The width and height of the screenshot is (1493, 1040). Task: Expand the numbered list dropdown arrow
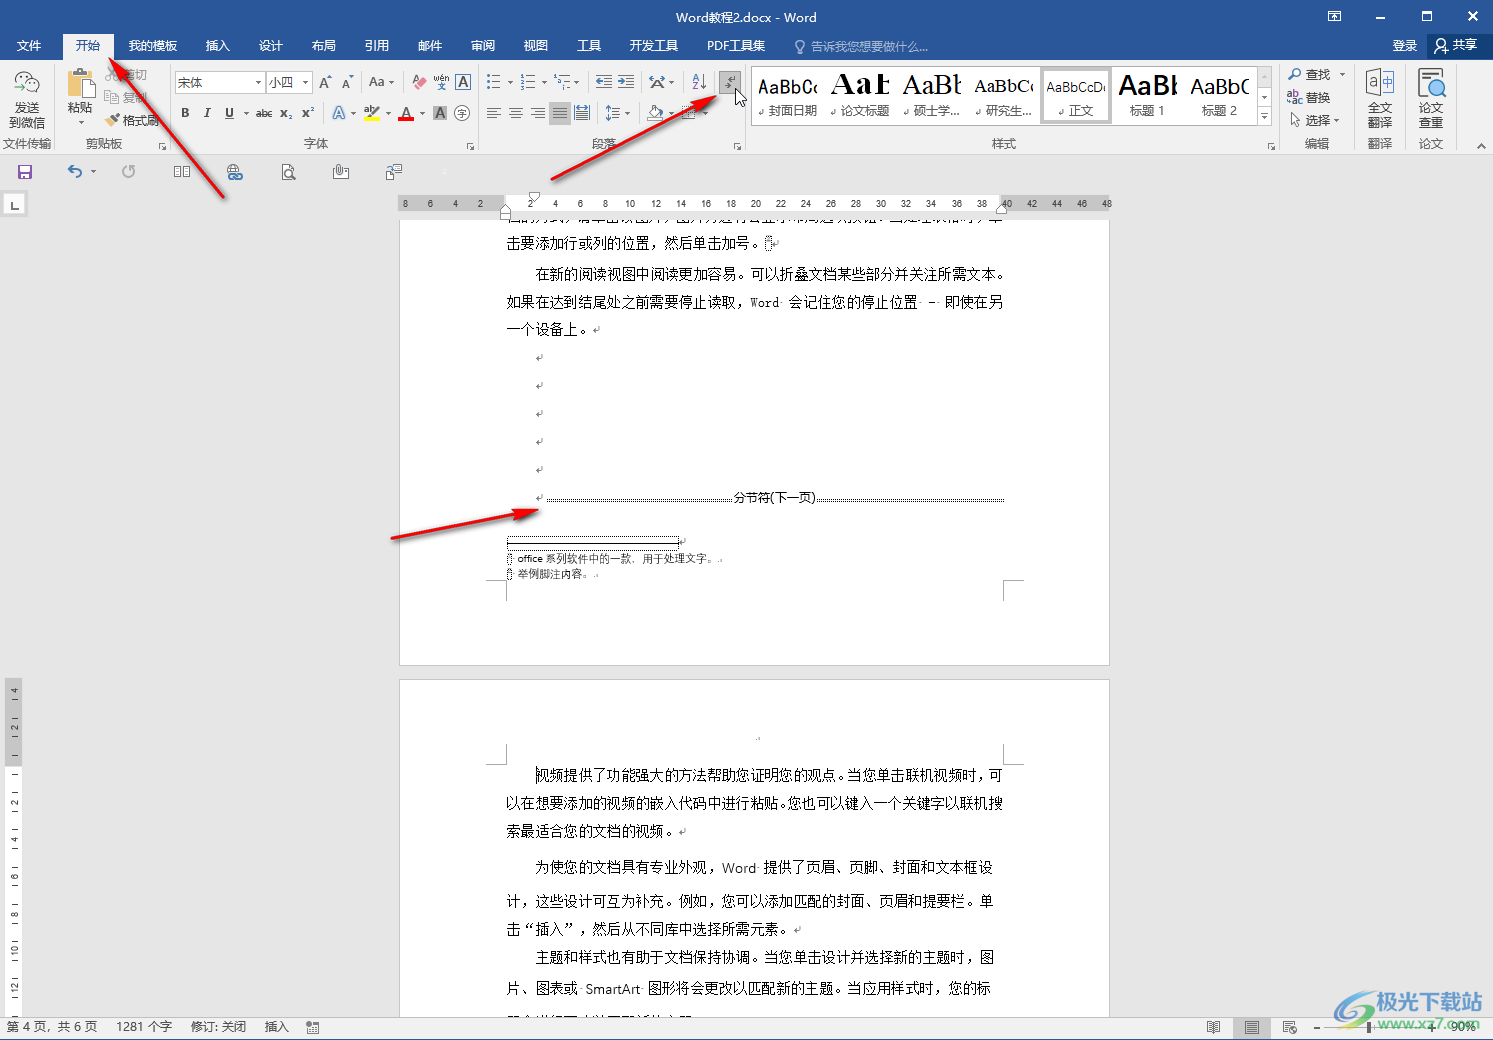(x=545, y=83)
